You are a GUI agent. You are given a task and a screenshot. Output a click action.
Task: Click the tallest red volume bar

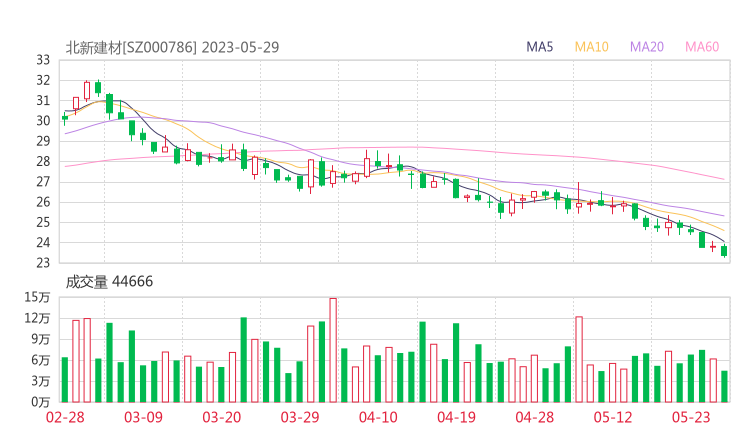click(x=333, y=350)
